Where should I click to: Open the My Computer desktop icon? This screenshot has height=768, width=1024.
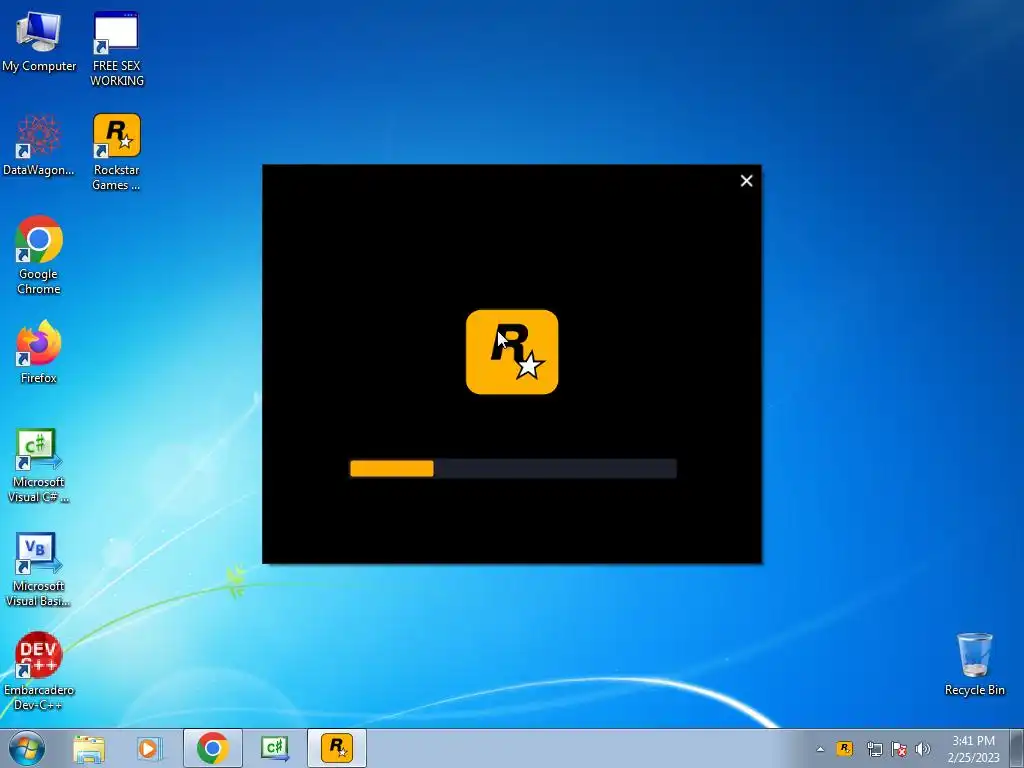click(x=39, y=40)
